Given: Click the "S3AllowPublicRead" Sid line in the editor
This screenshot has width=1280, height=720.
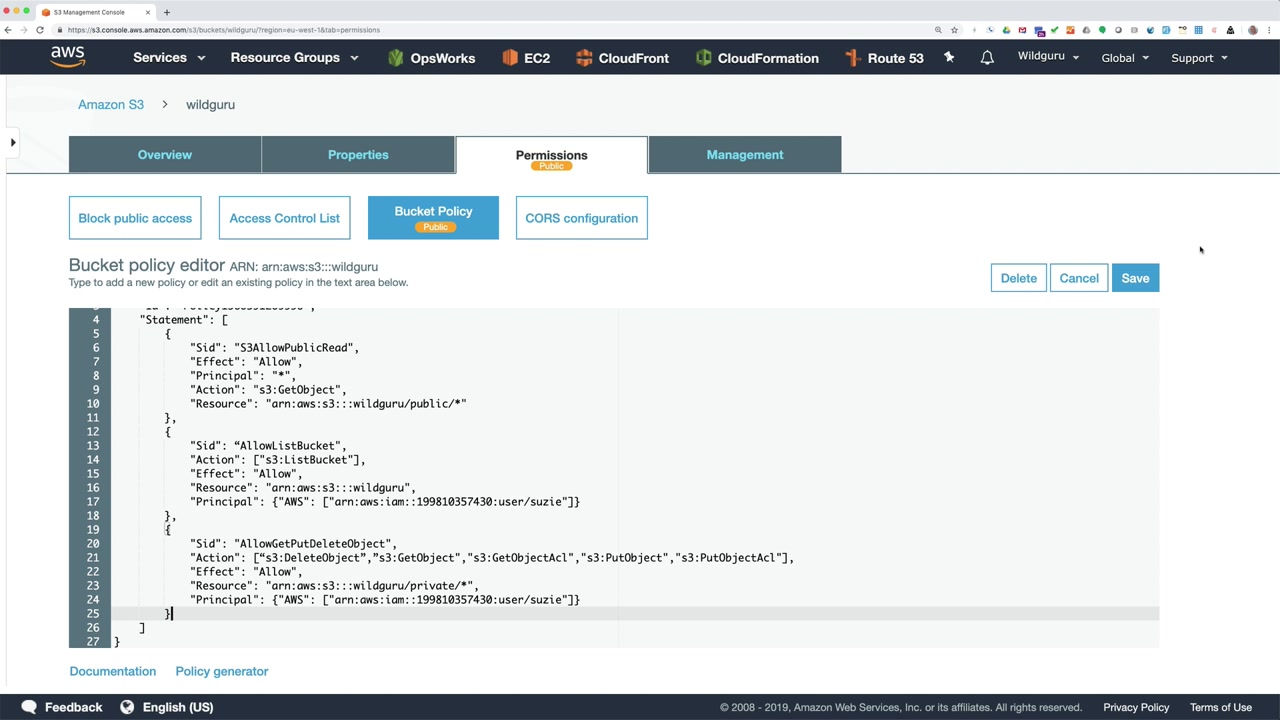Looking at the screenshot, I should (274, 348).
